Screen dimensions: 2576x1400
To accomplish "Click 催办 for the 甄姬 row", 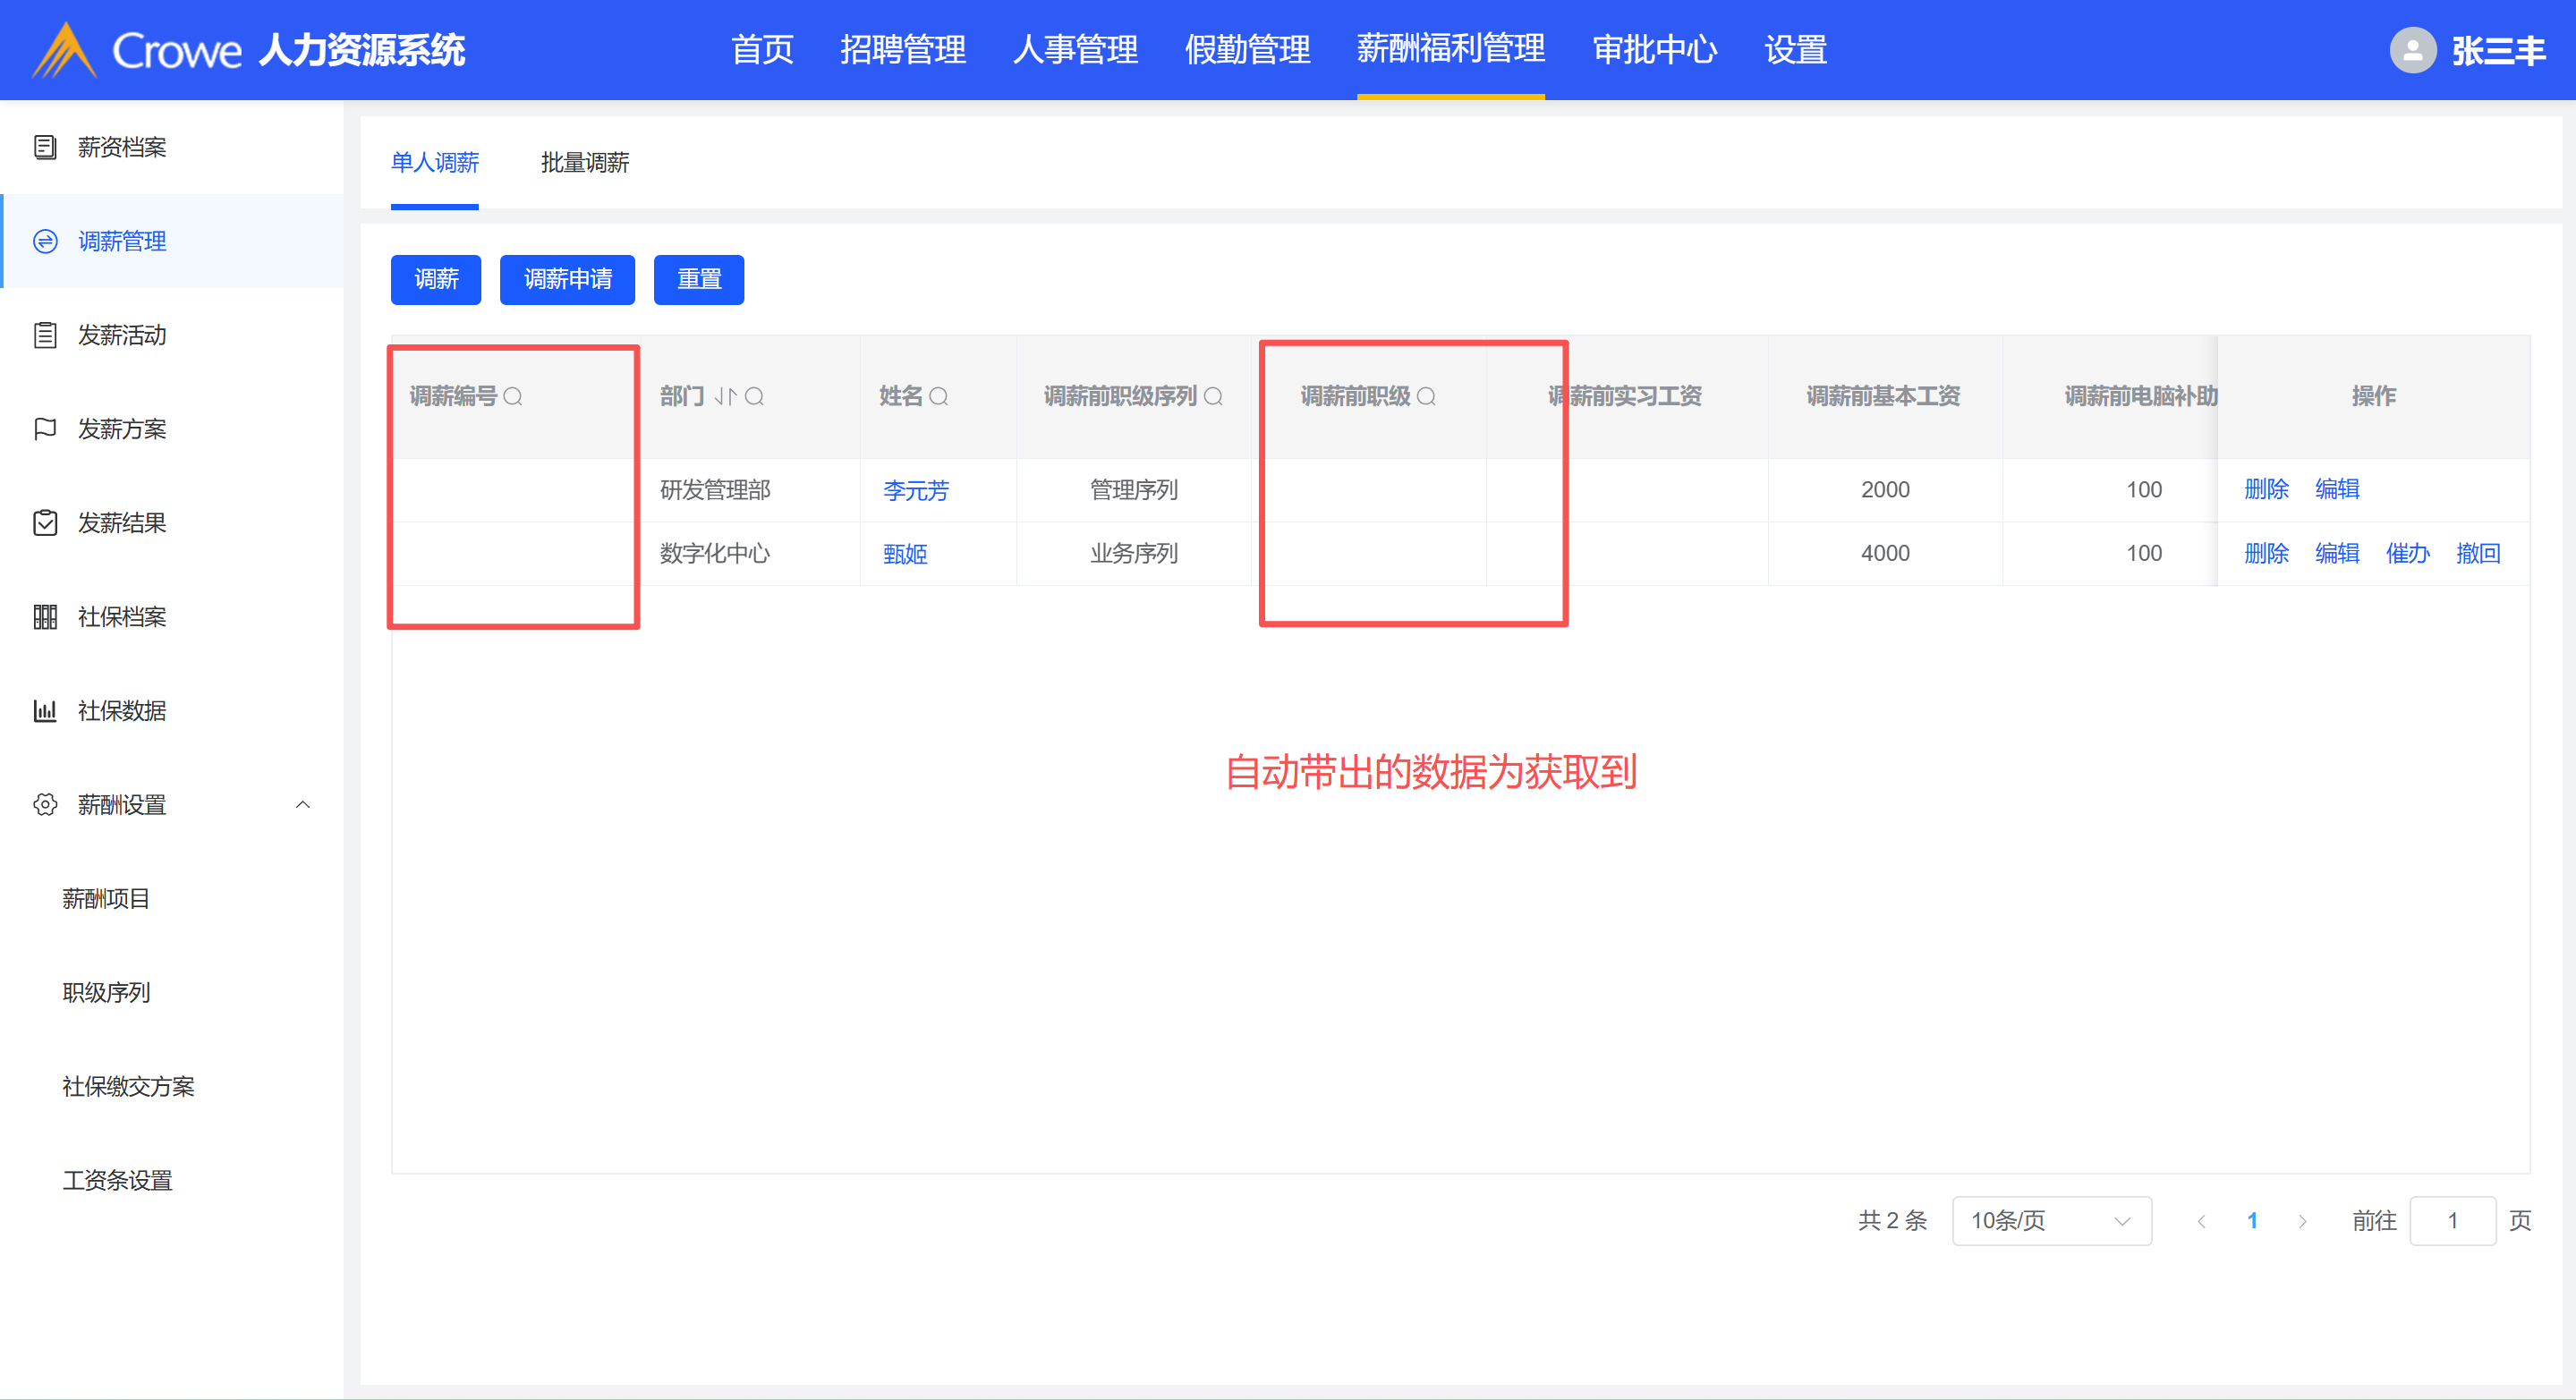I will pyautogui.click(x=2407, y=553).
